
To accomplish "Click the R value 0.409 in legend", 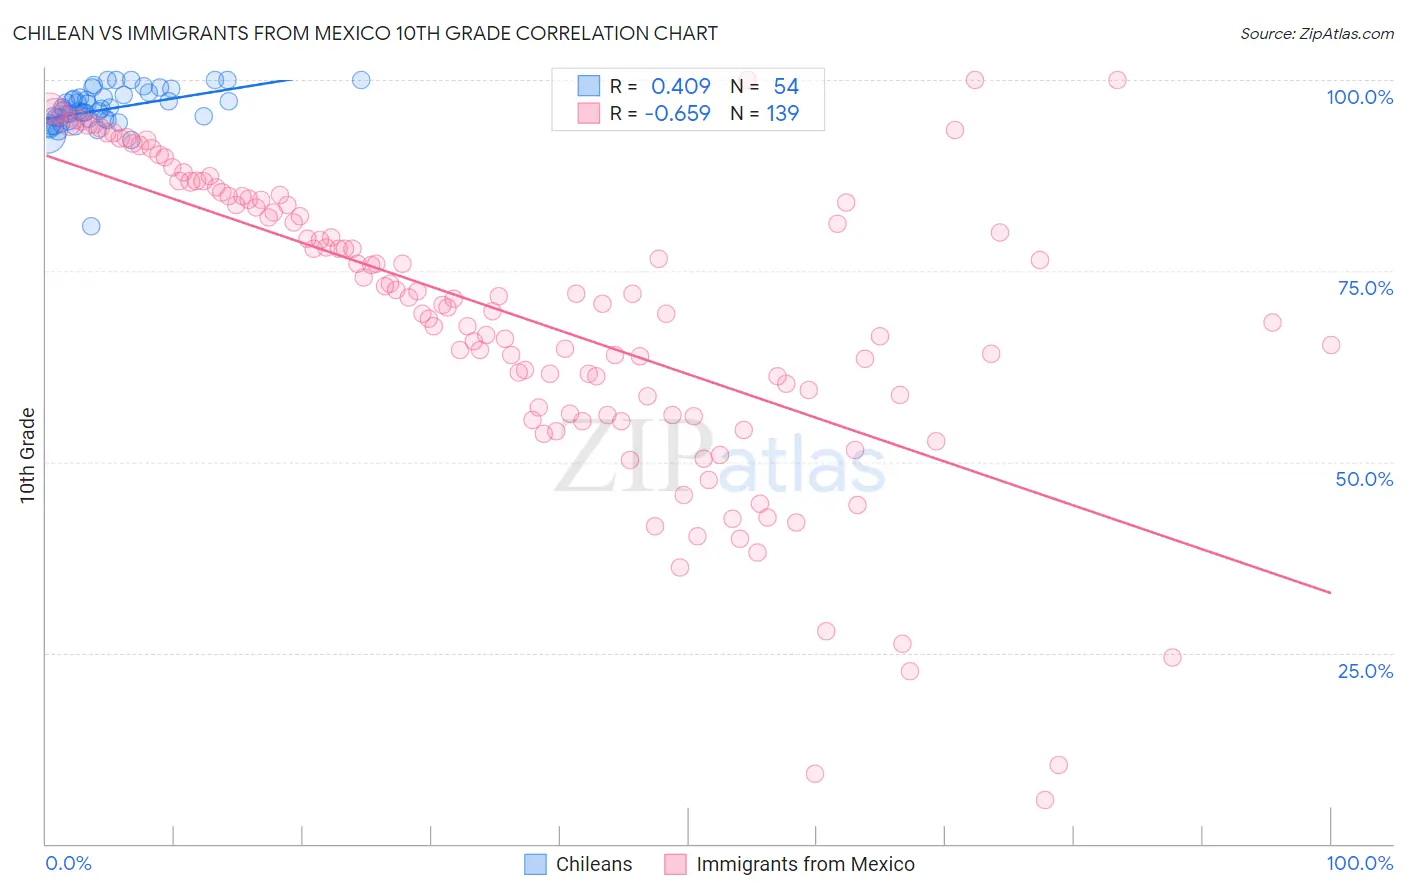I will point(680,87).
